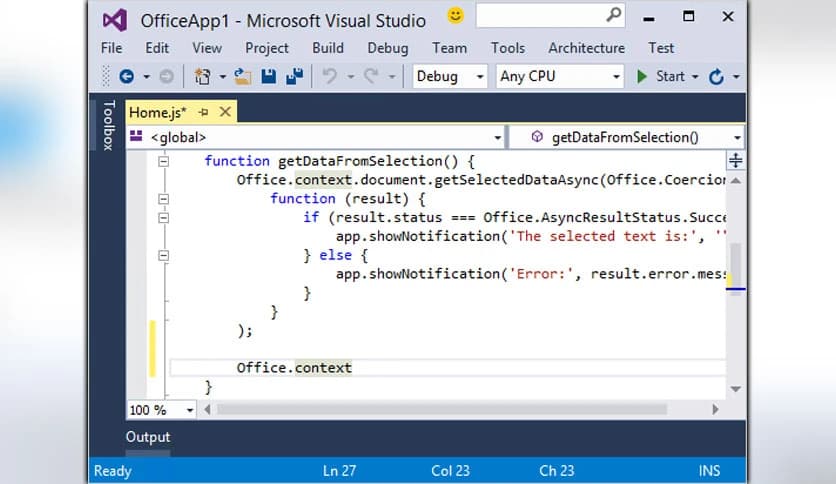Open the 100 % zoom level dropdown

click(x=161, y=410)
